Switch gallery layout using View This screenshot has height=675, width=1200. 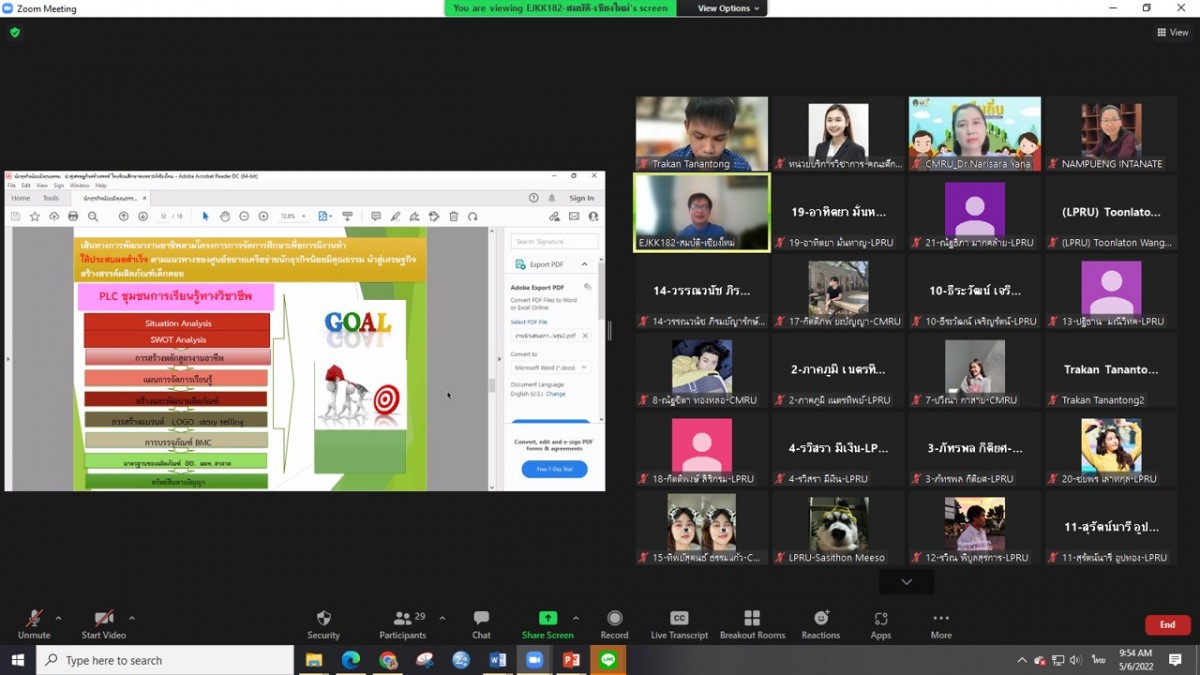1173,32
